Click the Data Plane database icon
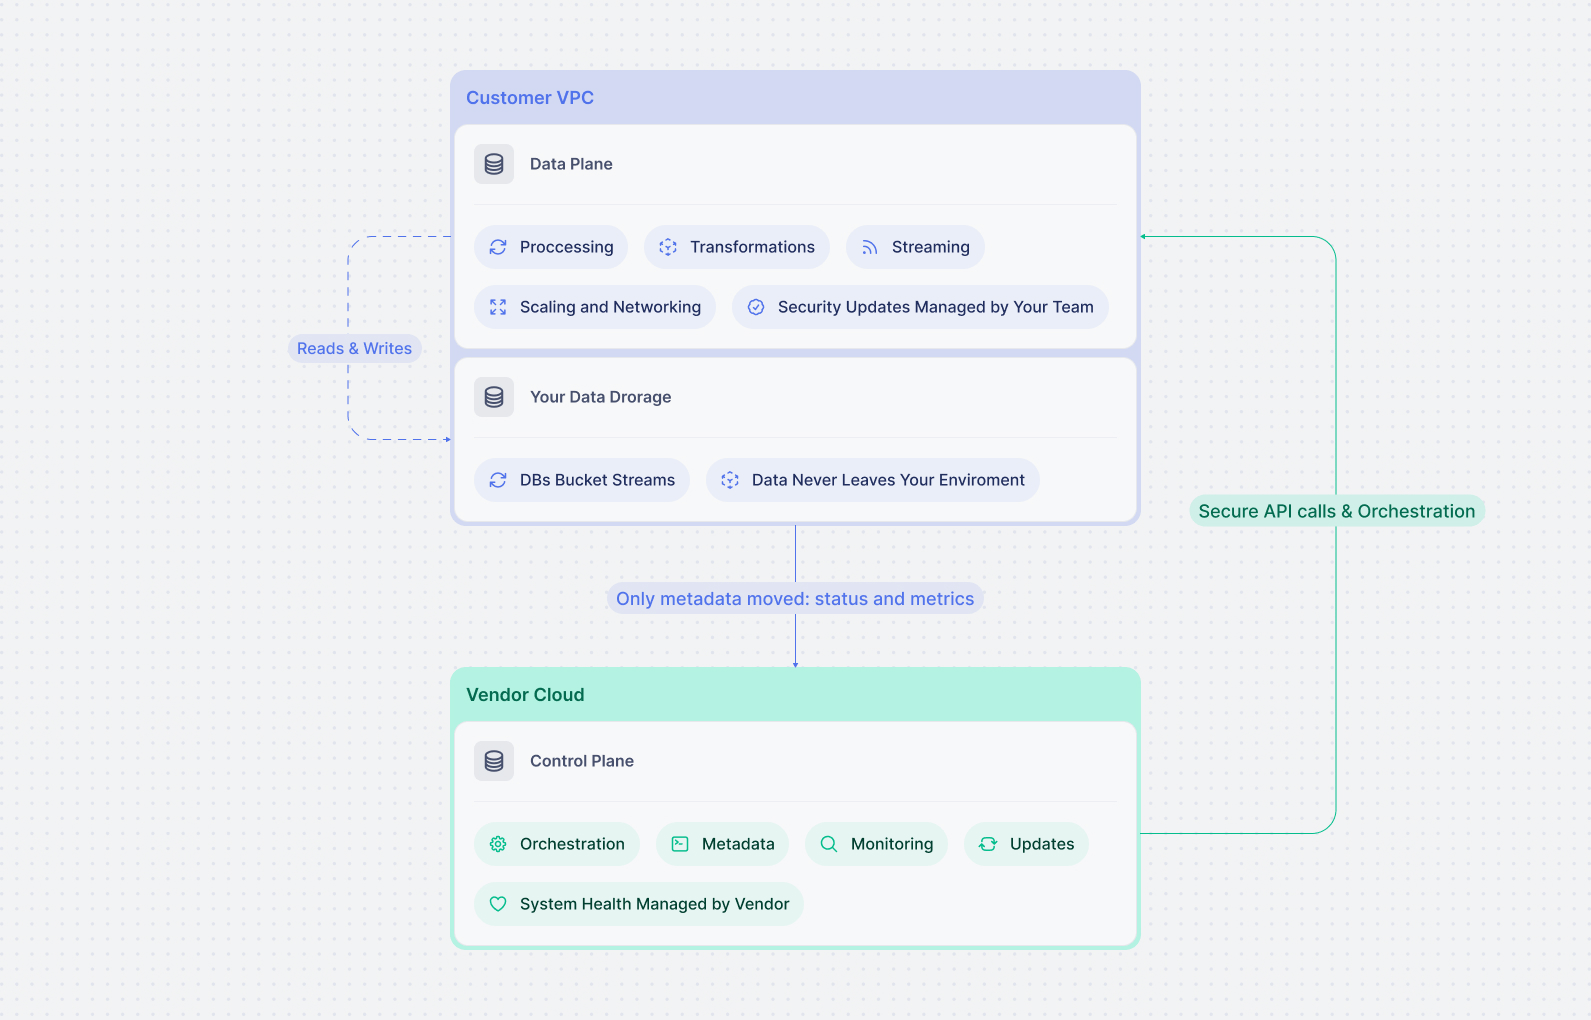This screenshot has width=1591, height=1020. [x=494, y=164]
